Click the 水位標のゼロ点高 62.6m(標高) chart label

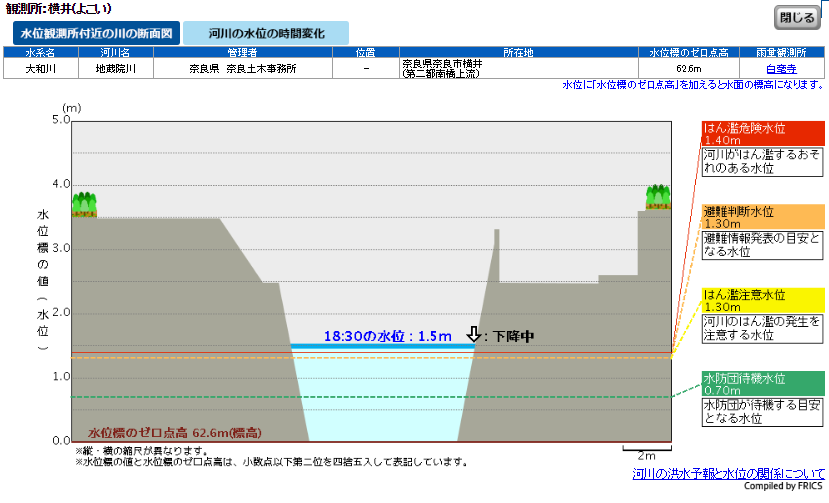tap(175, 433)
